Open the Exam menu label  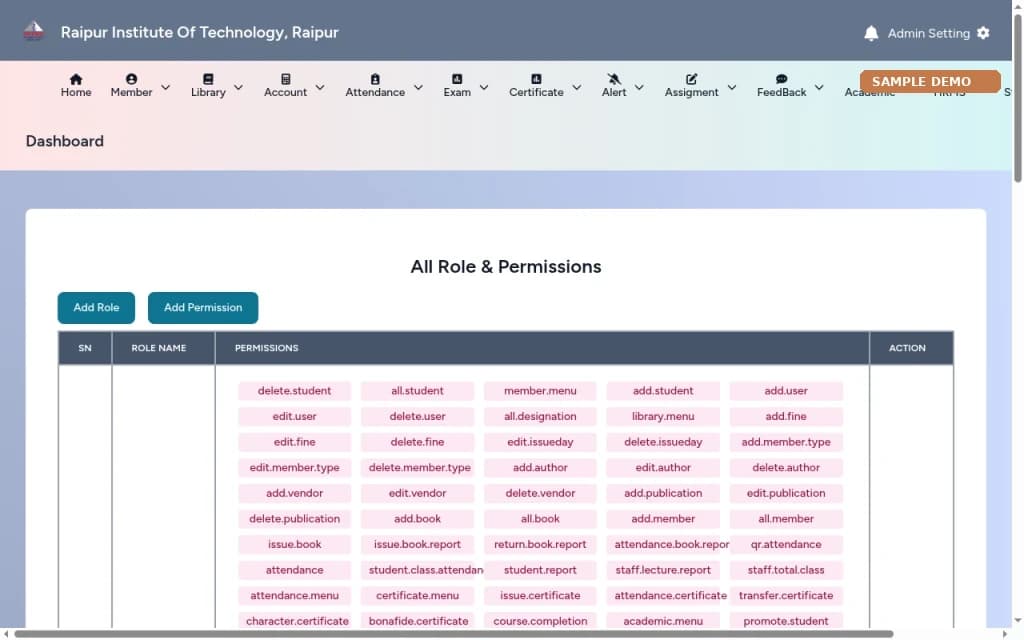pos(457,93)
